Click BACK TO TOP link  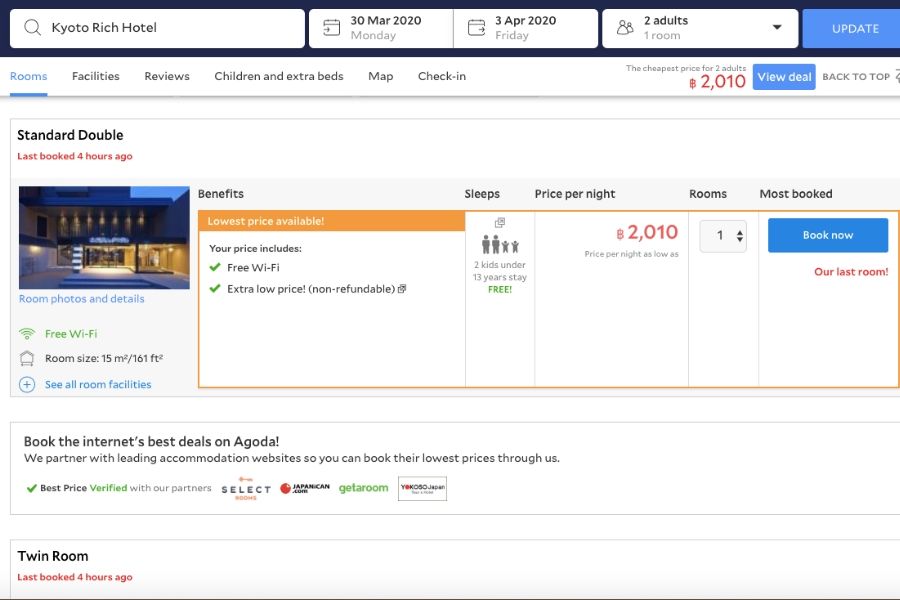pyautogui.click(x=856, y=77)
